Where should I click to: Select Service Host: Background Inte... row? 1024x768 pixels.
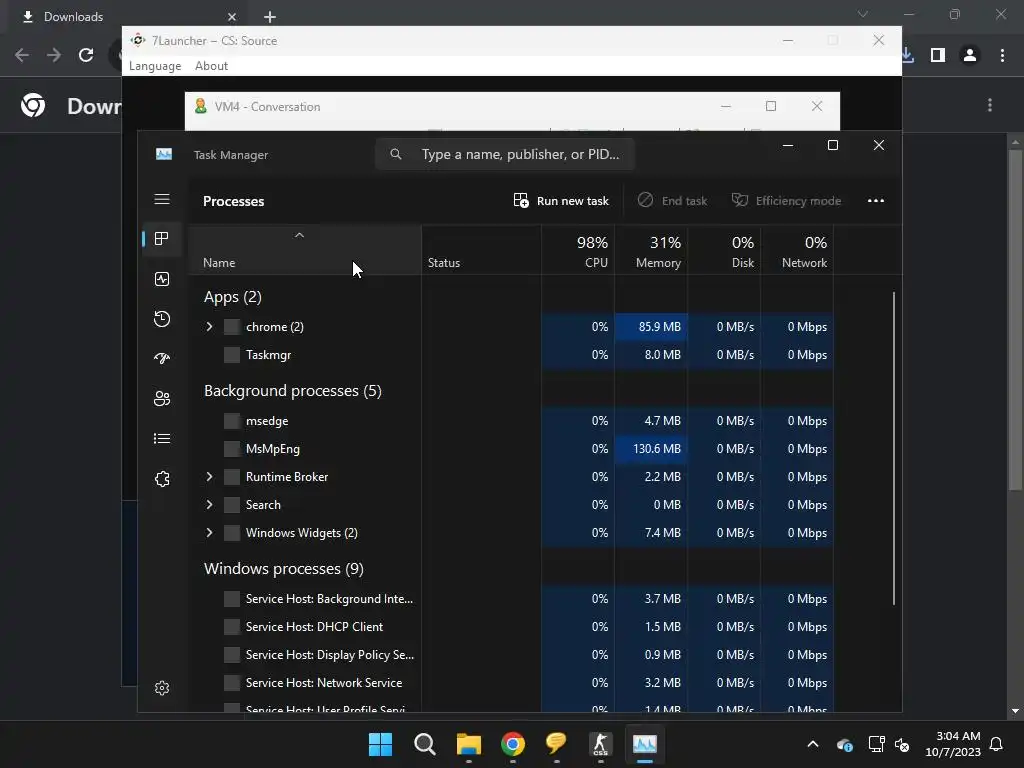pos(511,598)
